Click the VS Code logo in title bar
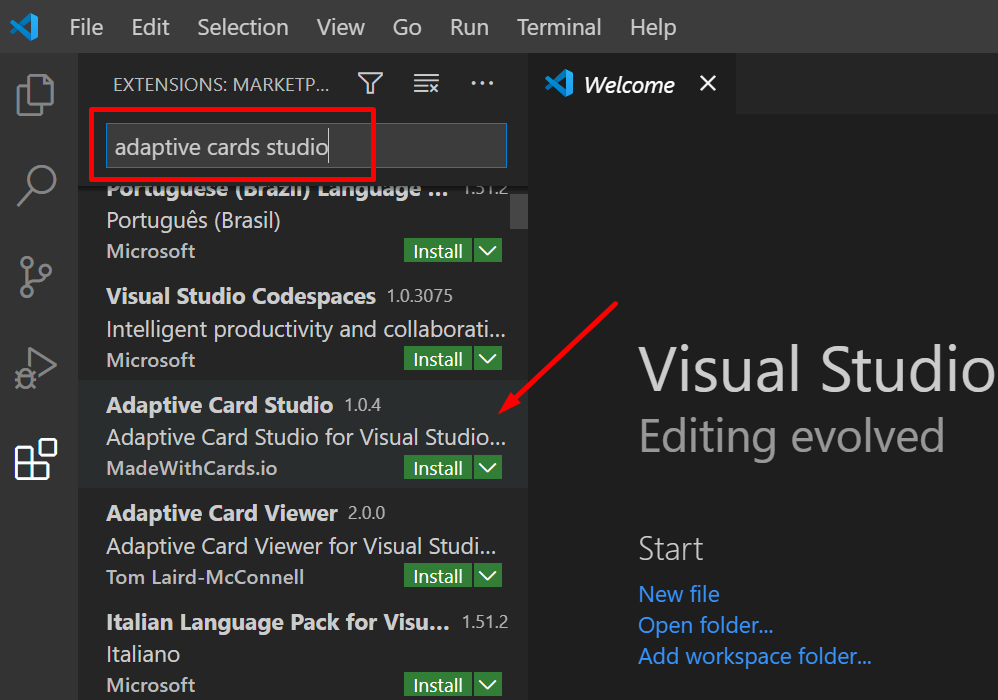The width and height of the screenshot is (998, 700). coord(25,27)
